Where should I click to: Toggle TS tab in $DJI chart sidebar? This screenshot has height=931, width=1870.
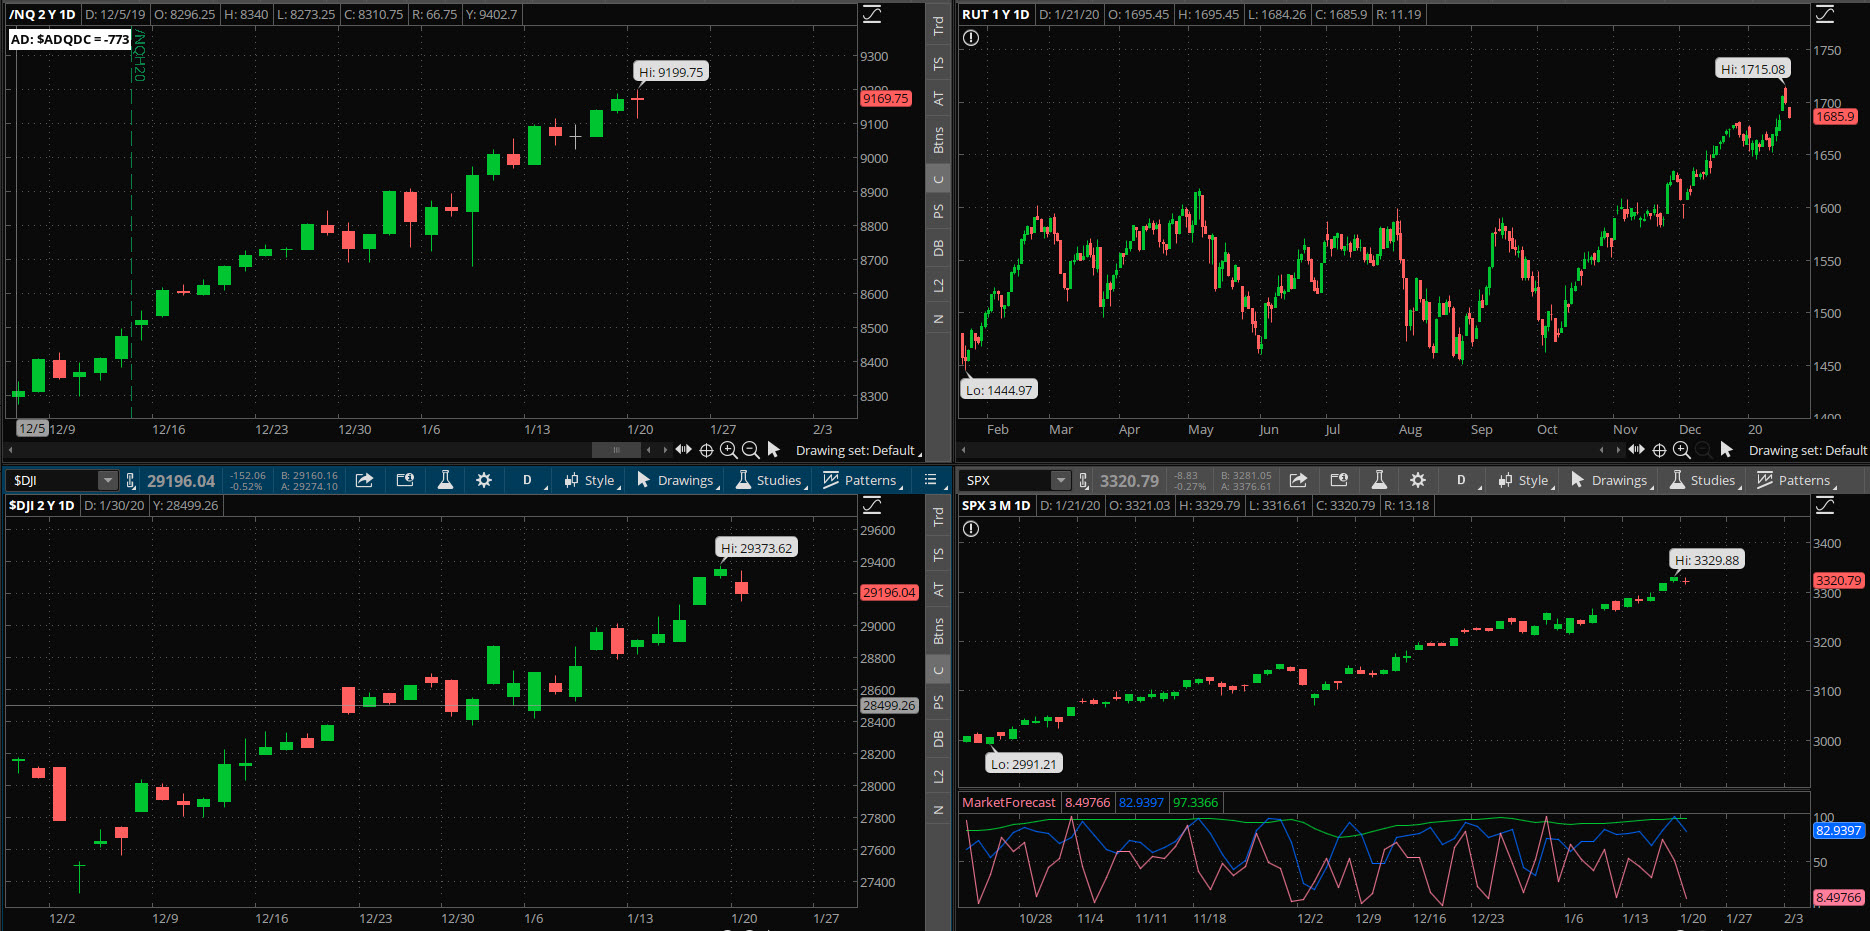938,554
